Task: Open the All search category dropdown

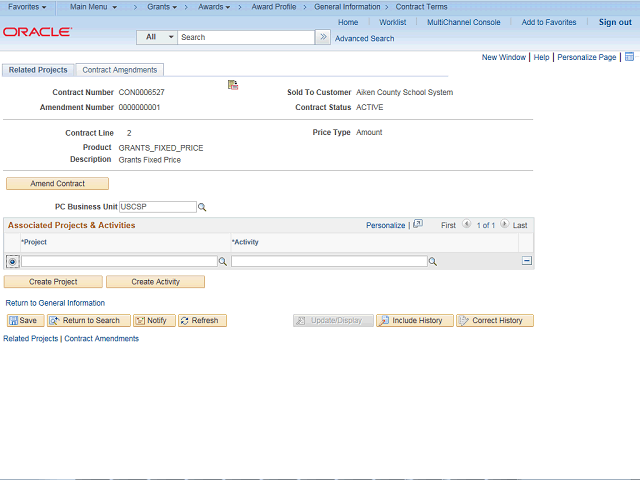Action: pyautogui.click(x=157, y=37)
